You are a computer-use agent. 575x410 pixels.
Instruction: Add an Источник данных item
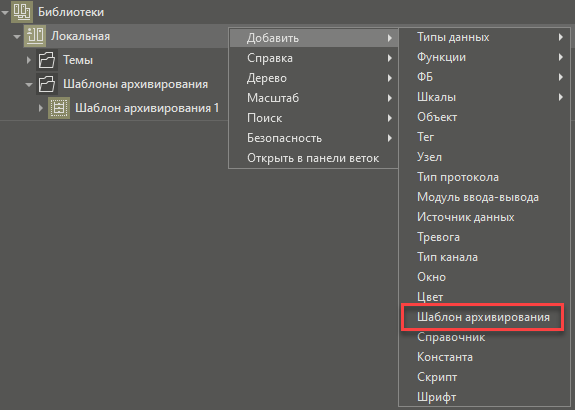click(x=484, y=217)
